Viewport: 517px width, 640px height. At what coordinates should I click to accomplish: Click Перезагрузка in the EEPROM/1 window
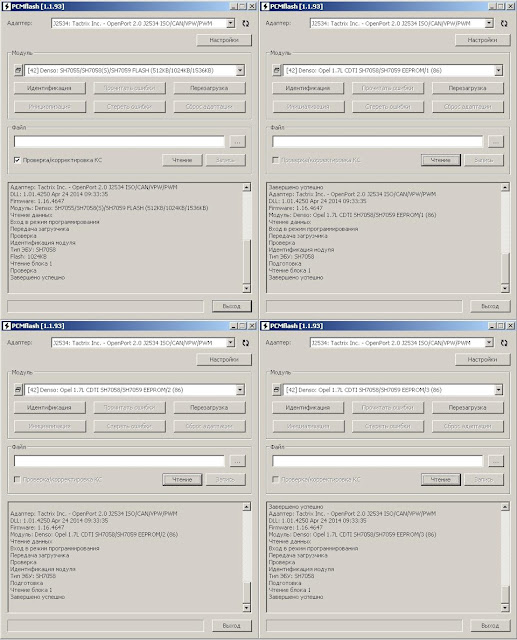pyautogui.click(x=468, y=88)
